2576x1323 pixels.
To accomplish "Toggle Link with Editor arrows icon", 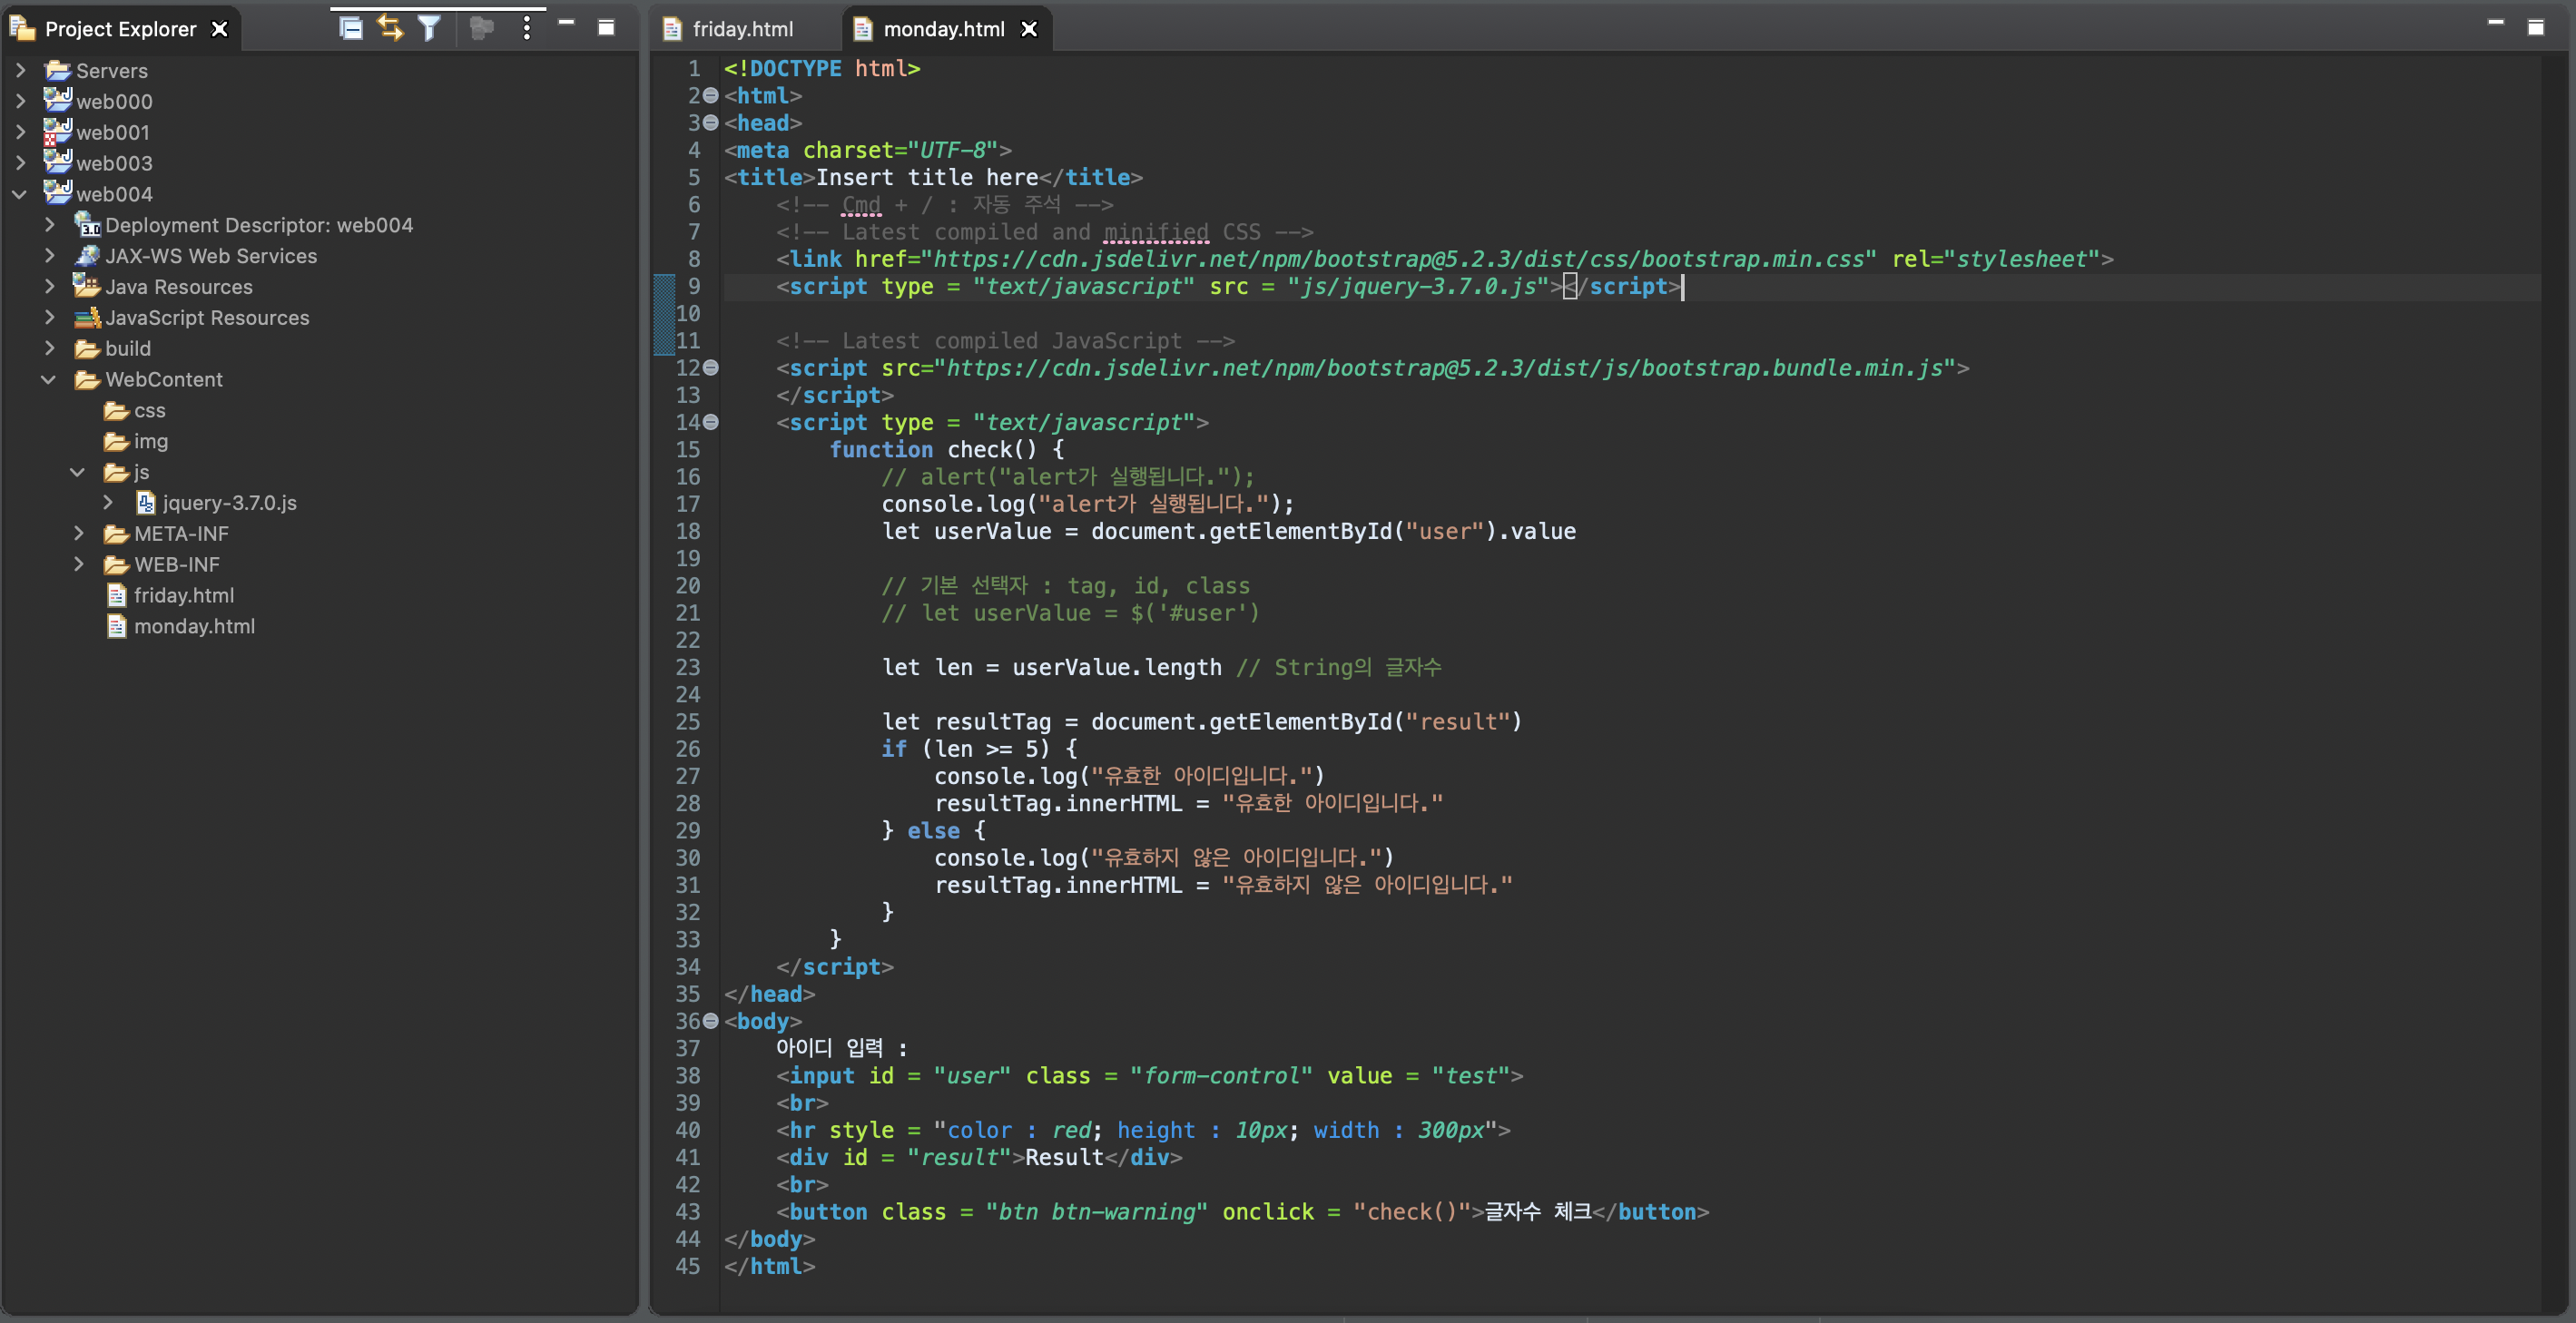I will (x=390, y=28).
